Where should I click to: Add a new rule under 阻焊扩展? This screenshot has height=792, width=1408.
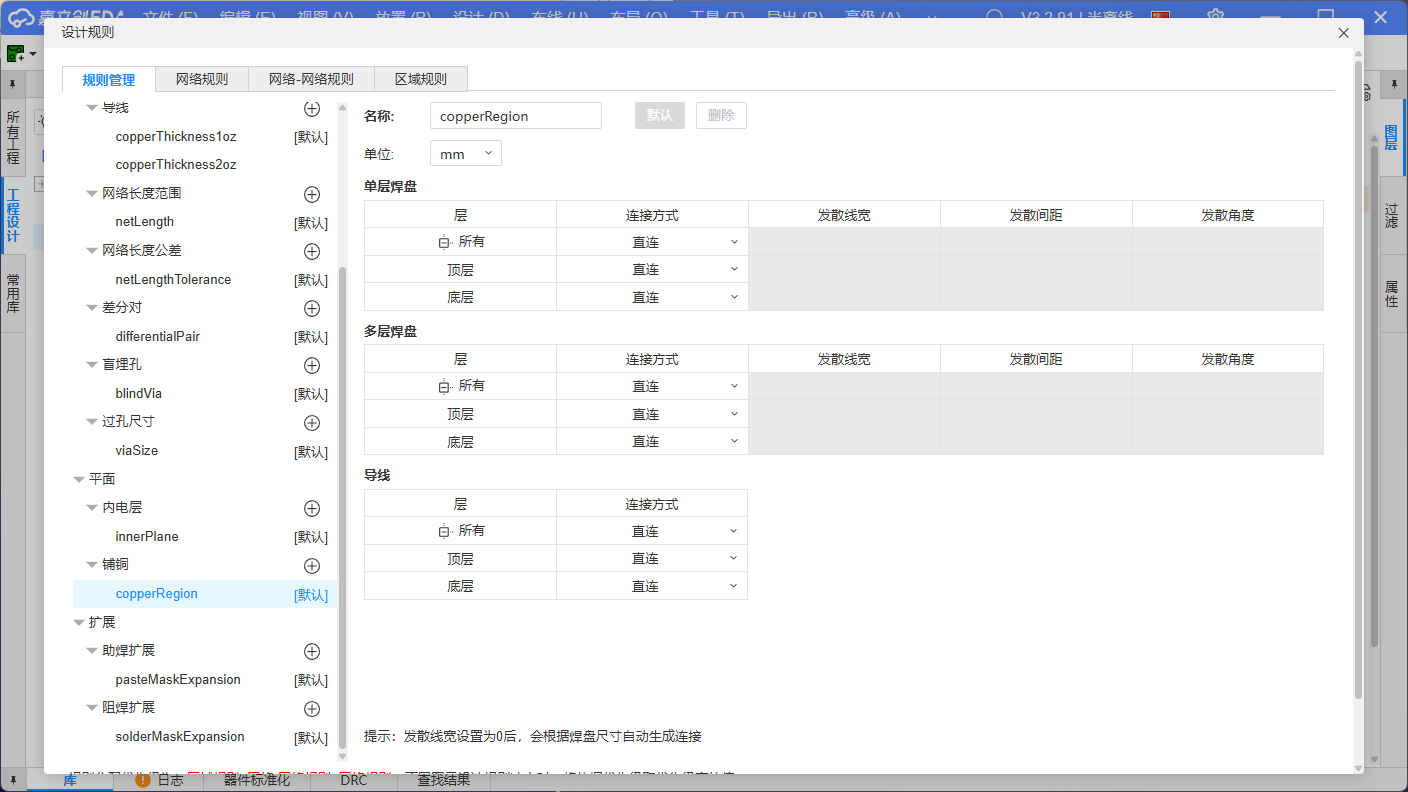click(x=312, y=709)
